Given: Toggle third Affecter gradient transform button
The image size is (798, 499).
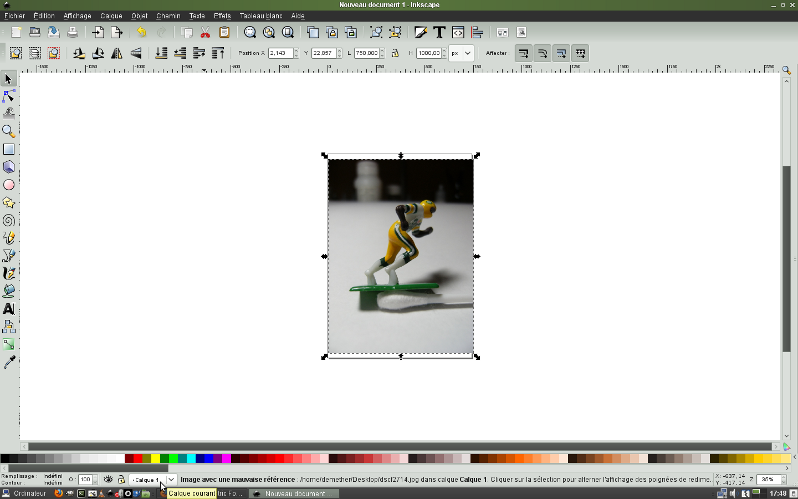Looking at the screenshot, I should point(561,53).
